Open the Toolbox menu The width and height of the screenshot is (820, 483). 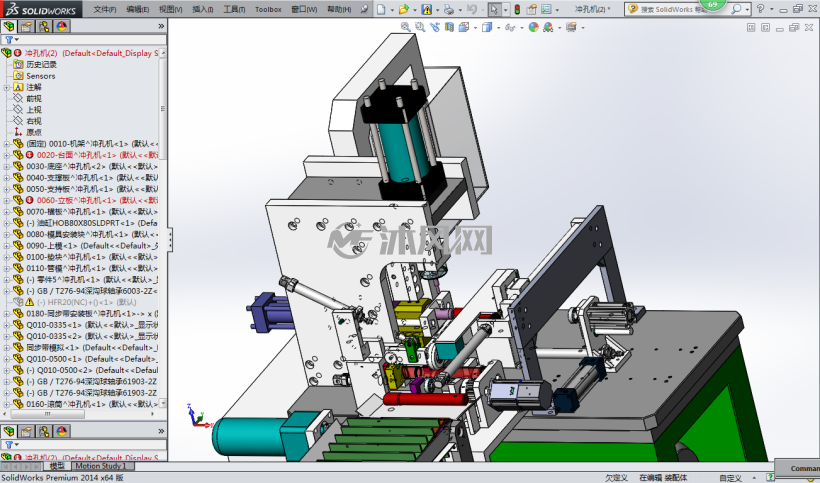click(268, 9)
